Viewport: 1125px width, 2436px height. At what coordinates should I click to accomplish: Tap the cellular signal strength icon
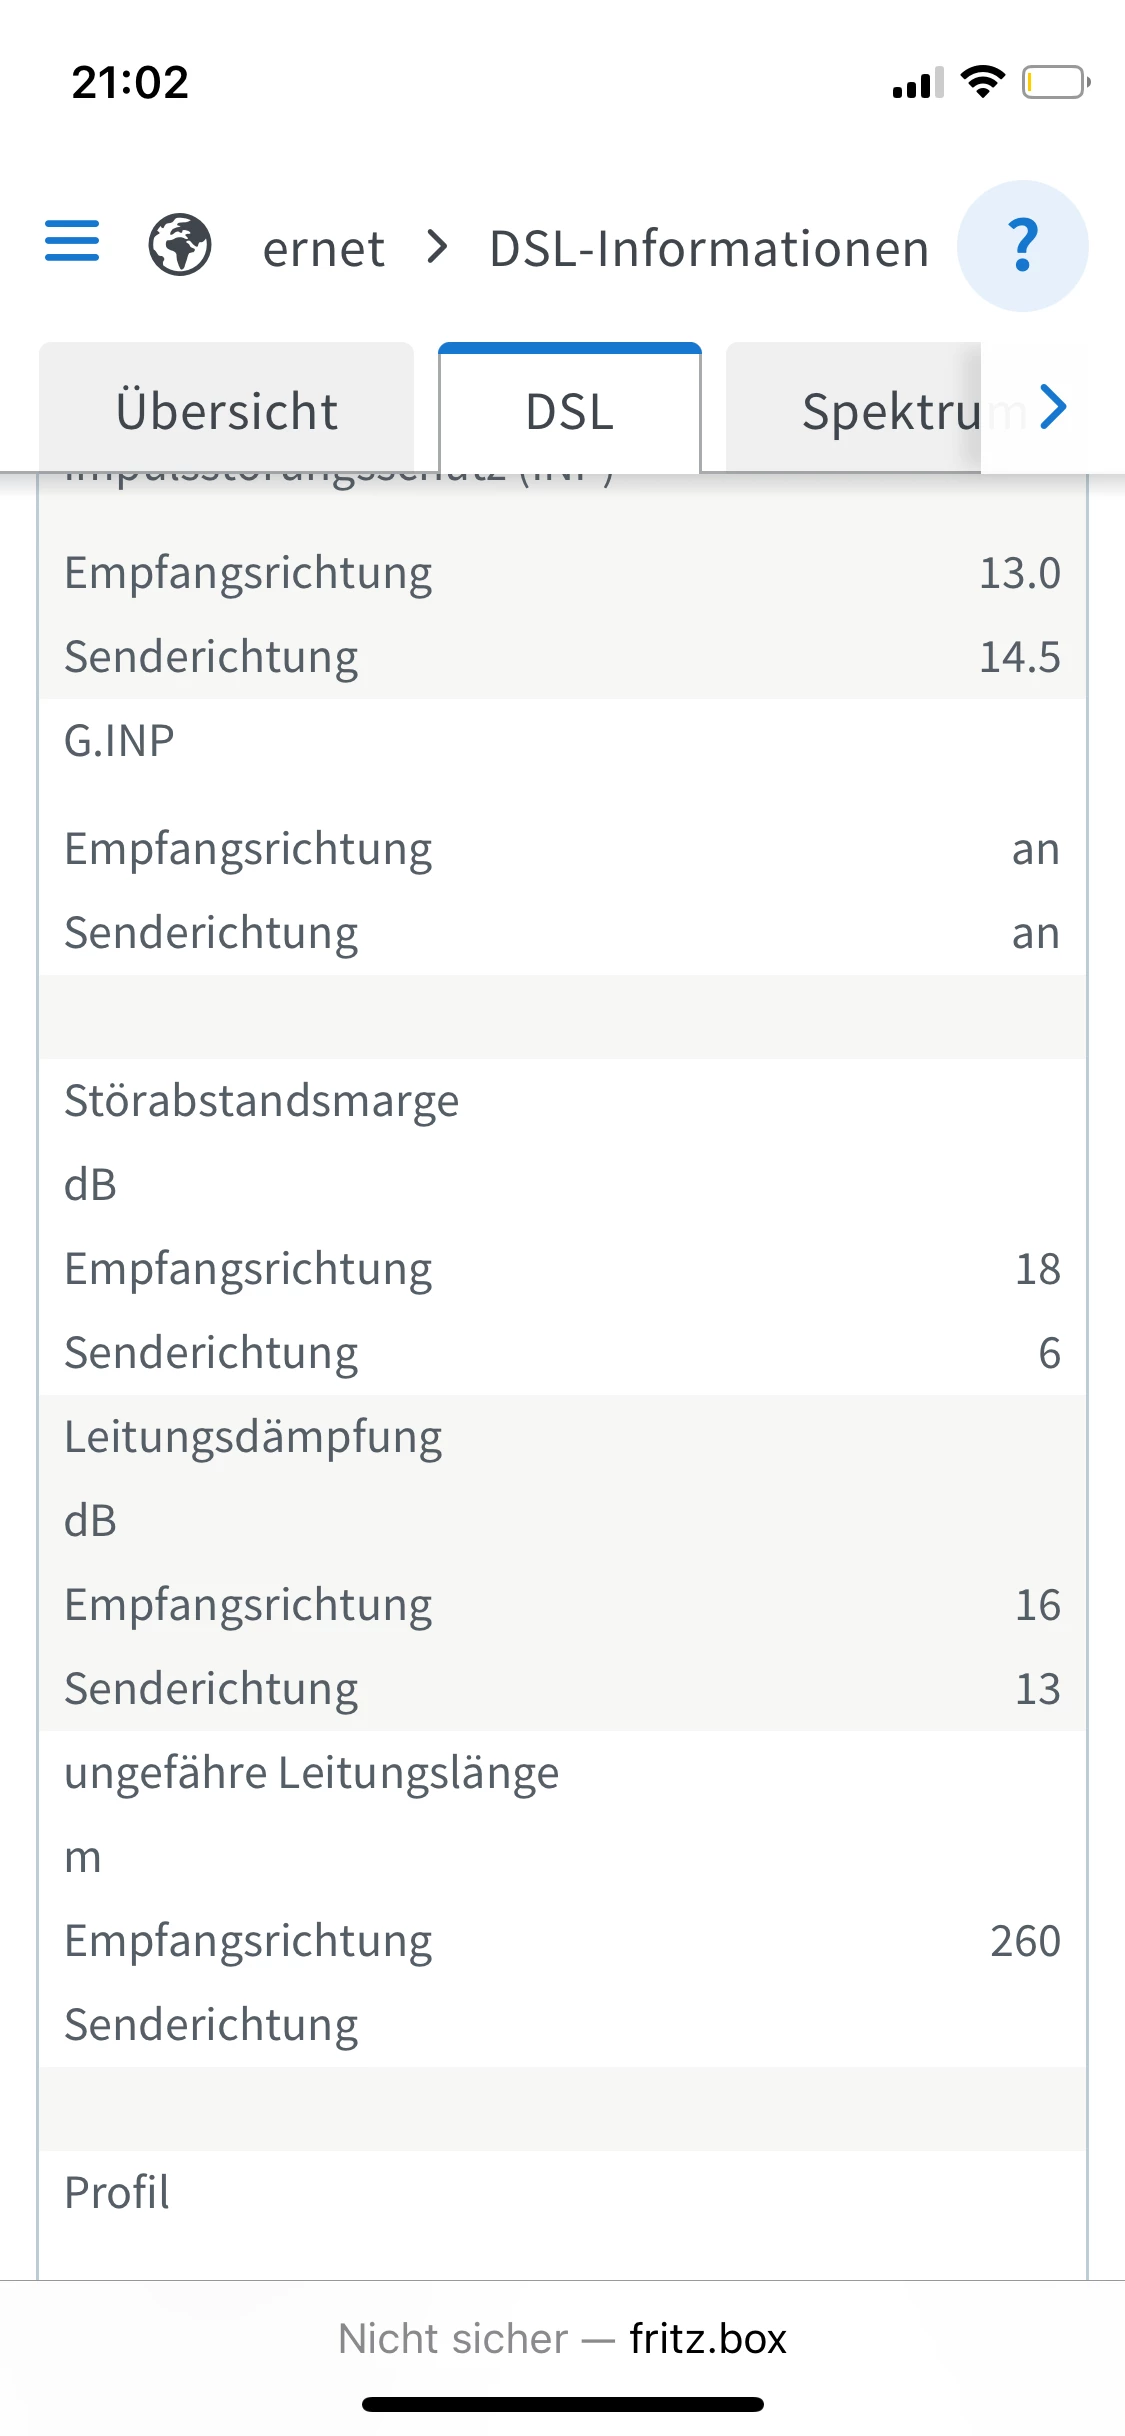click(x=918, y=84)
